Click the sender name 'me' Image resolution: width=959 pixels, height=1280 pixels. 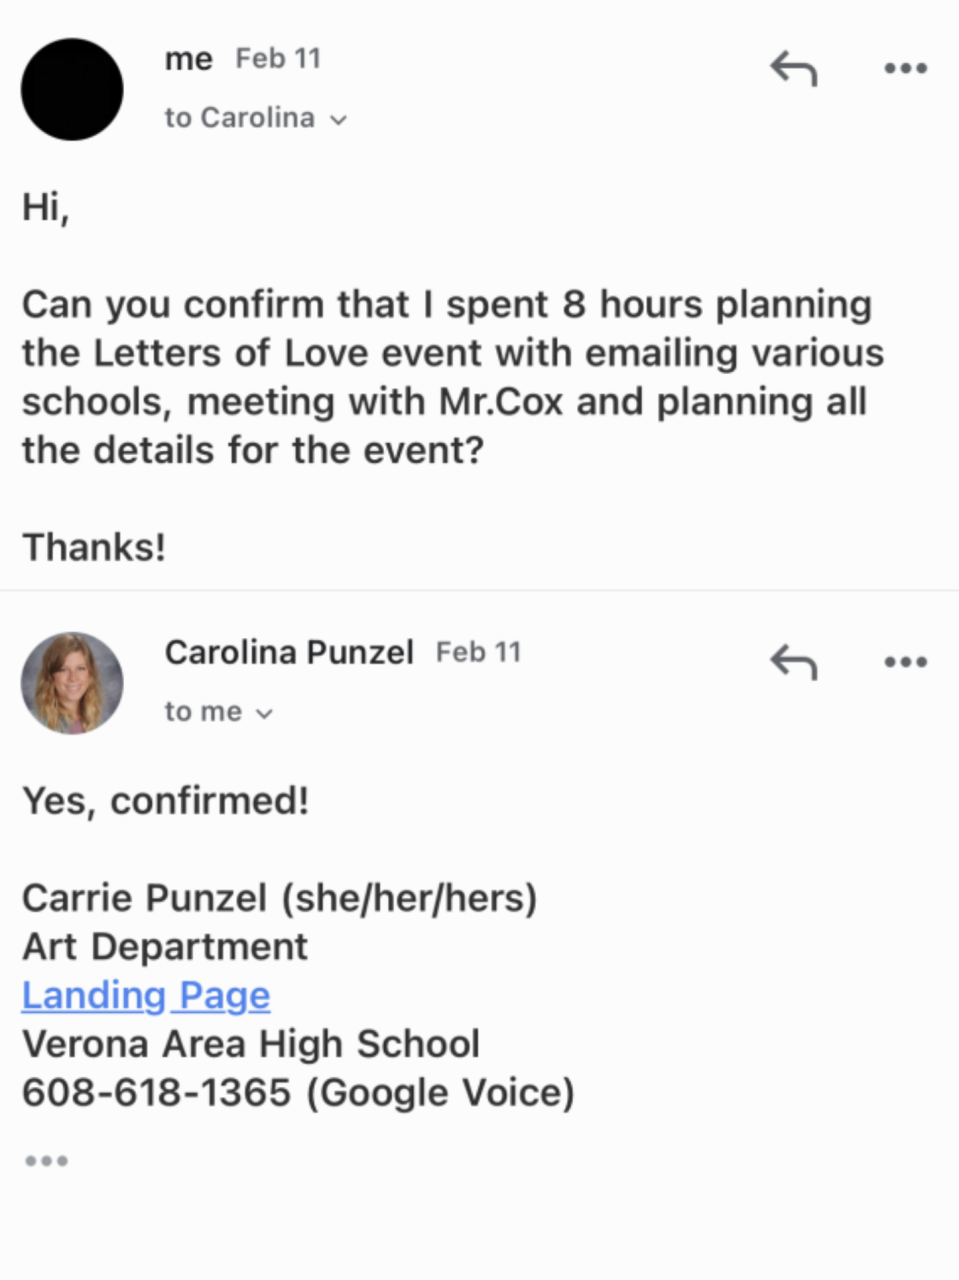tap(188, 59)
